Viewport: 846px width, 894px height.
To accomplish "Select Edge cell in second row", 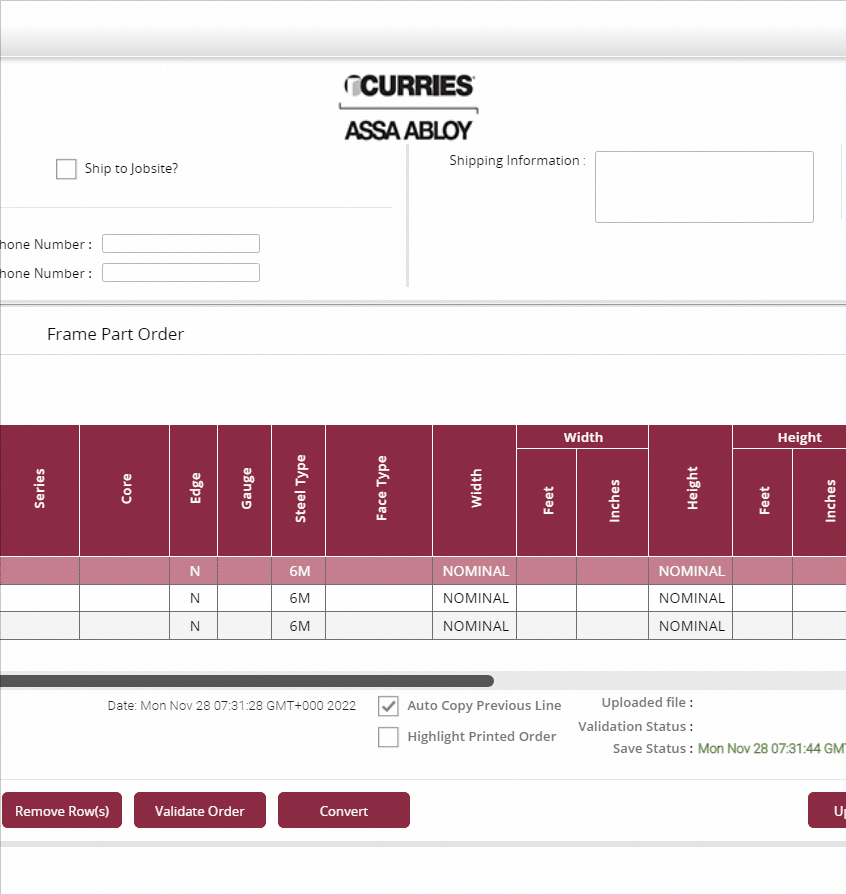I will 194,598.
